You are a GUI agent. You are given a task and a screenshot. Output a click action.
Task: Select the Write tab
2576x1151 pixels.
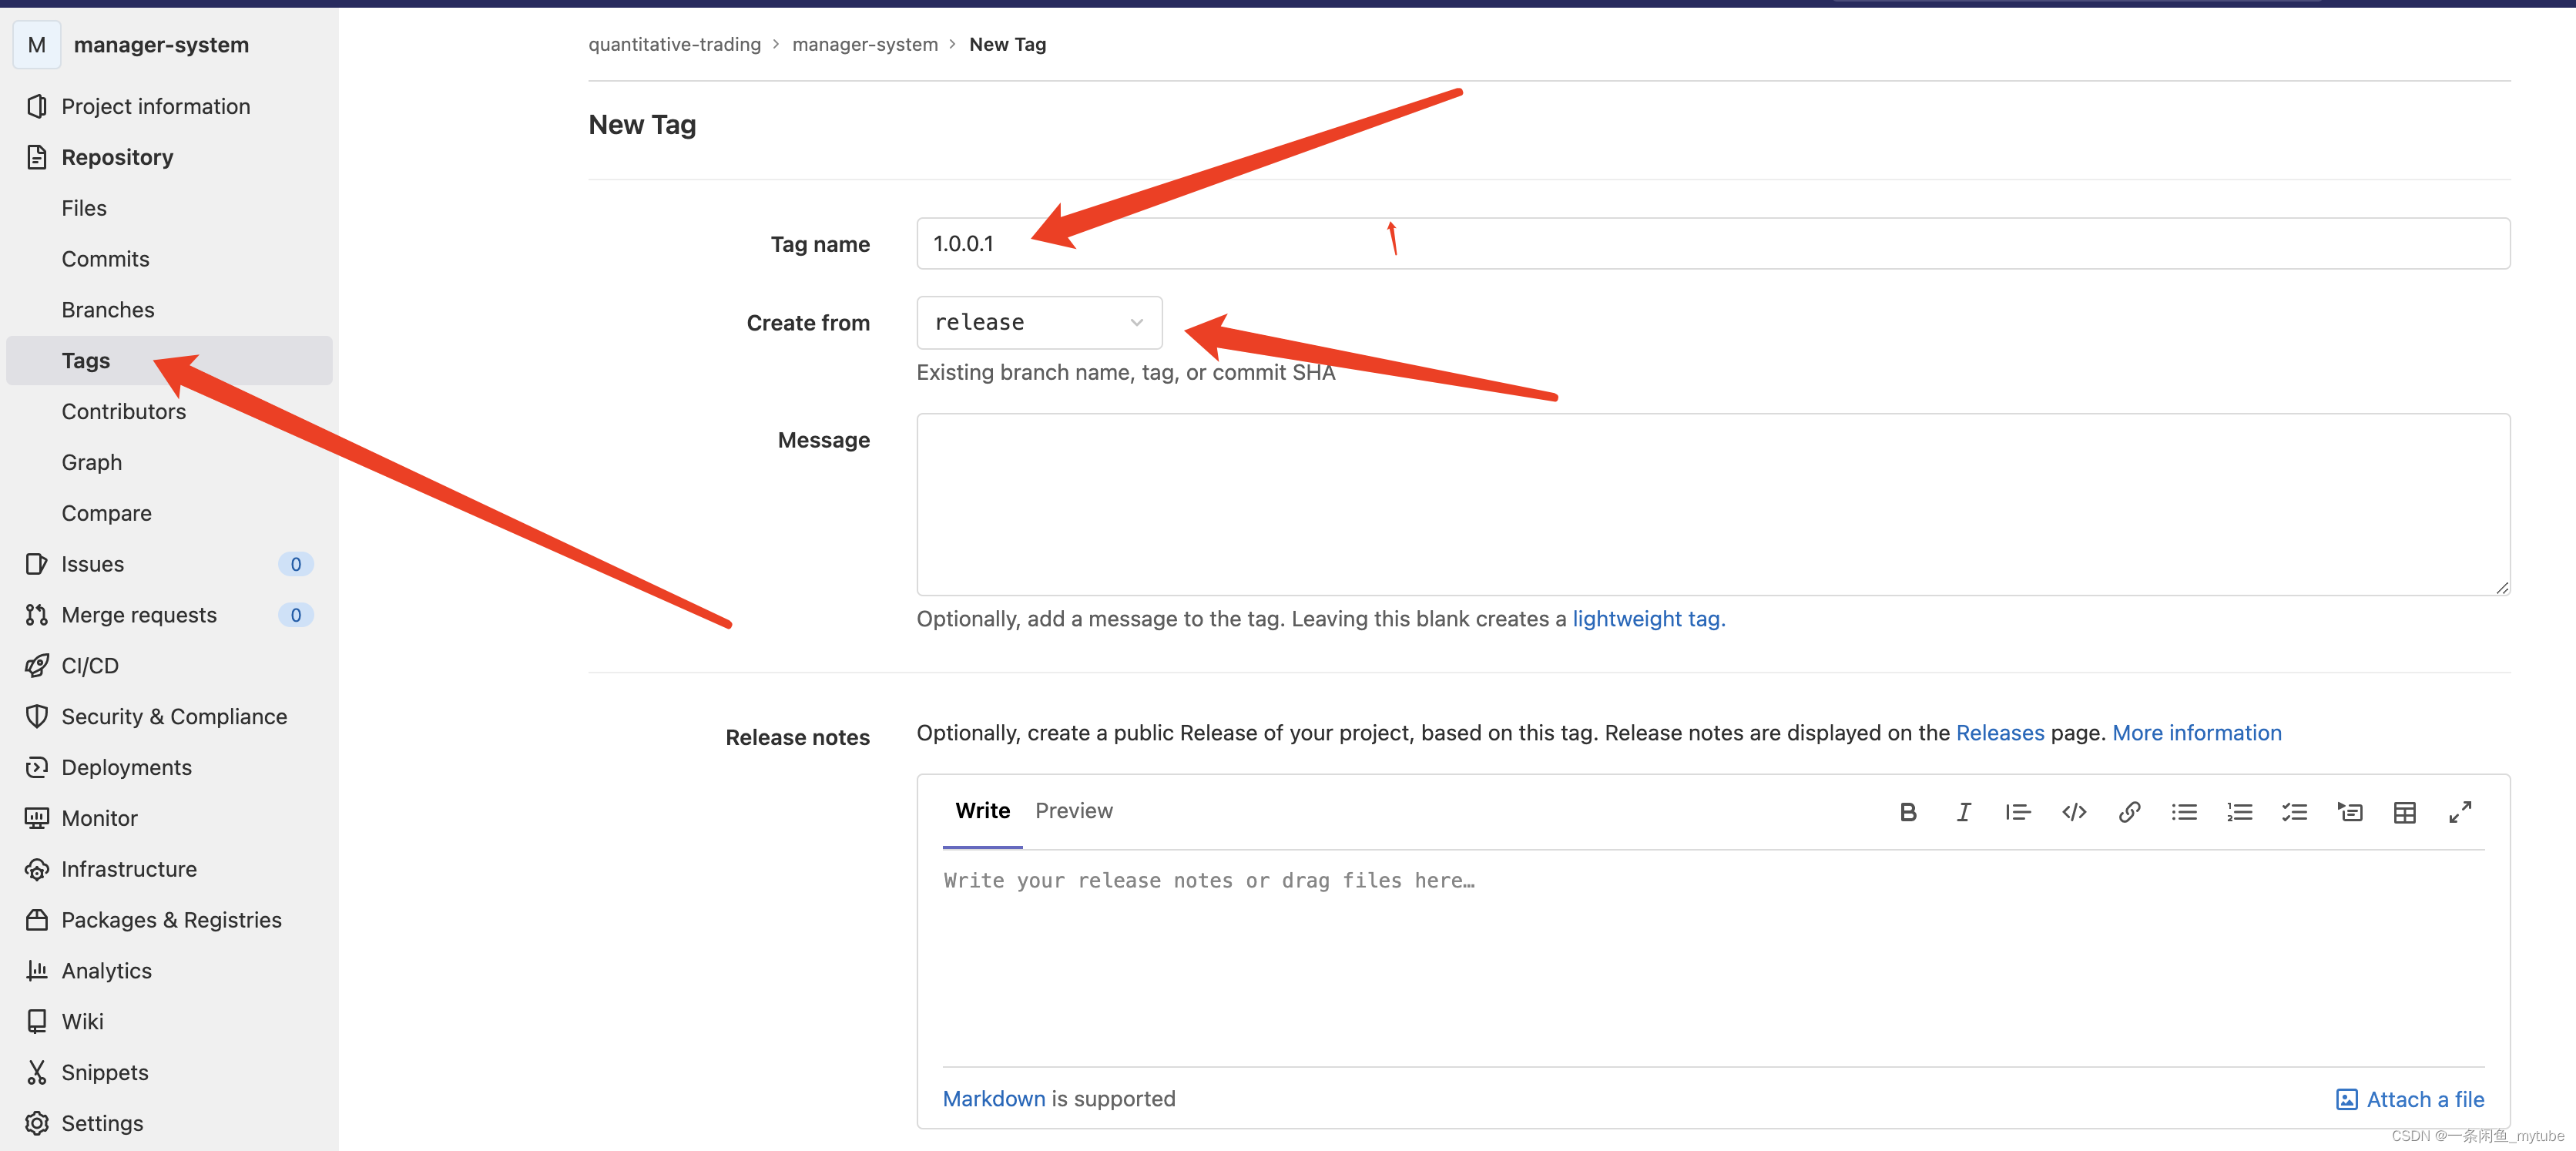point(982,810)
